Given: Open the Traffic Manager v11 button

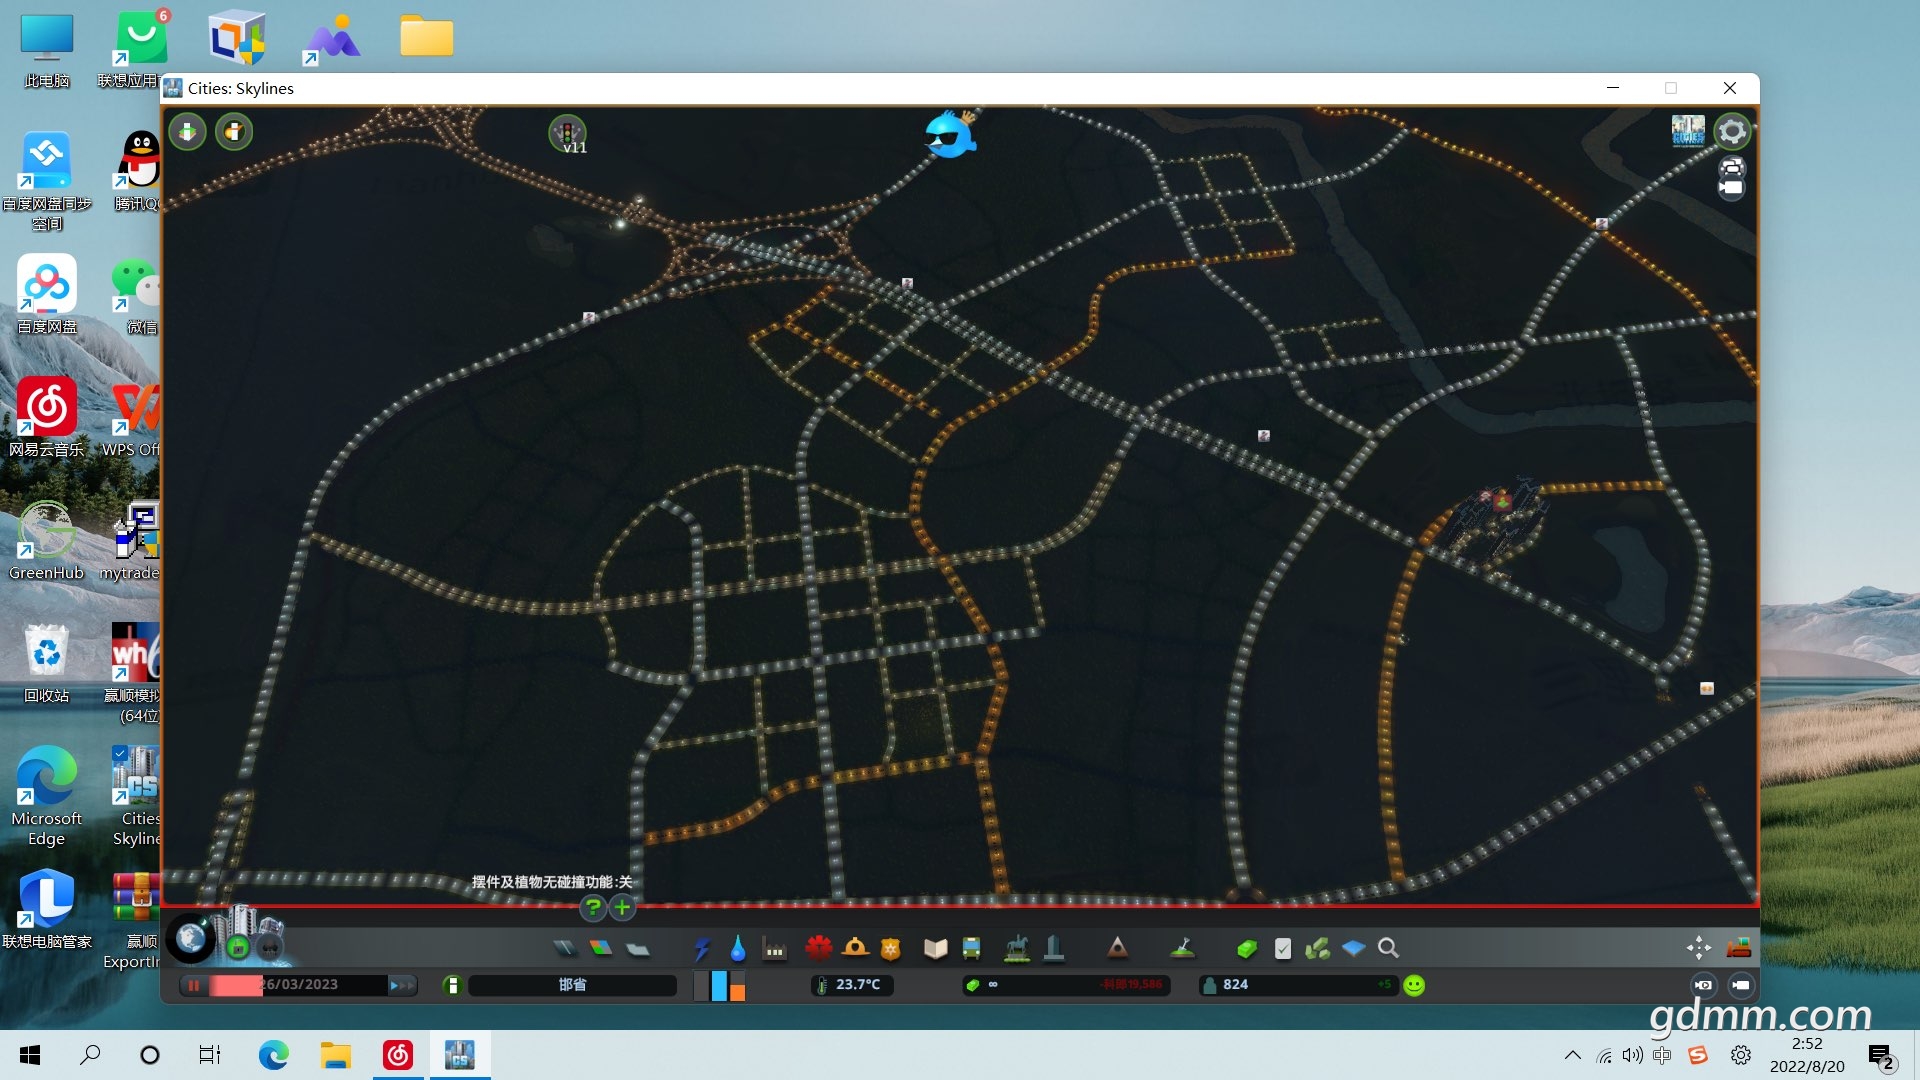Looking at the screenshot, I should (x=568, y=134).
